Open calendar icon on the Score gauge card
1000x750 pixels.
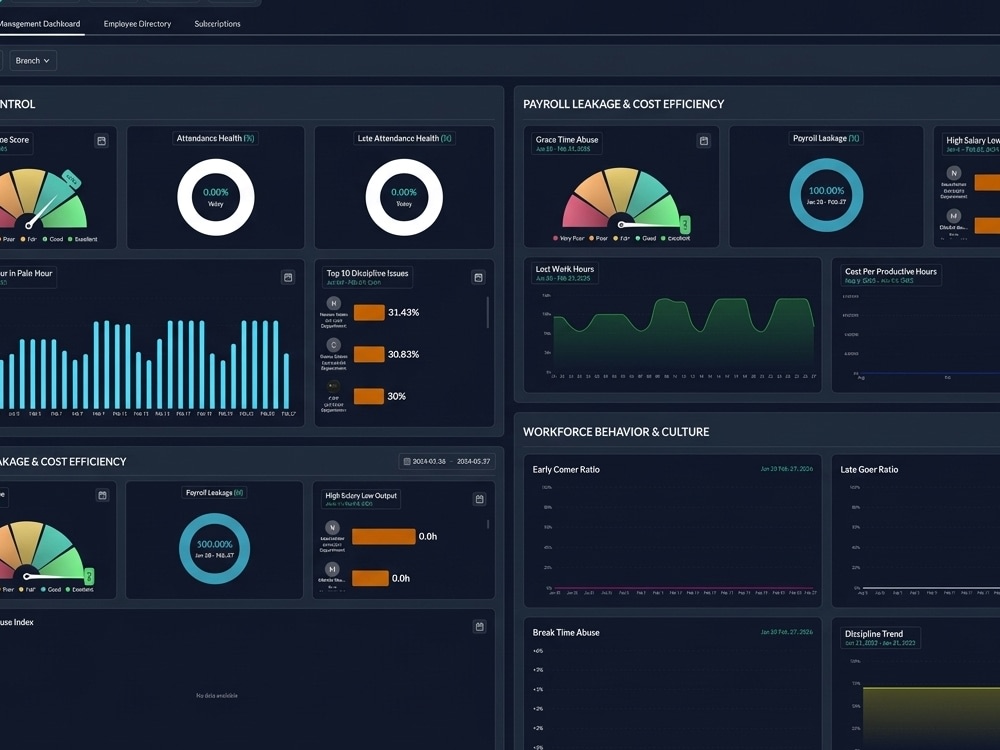(101, 141)
